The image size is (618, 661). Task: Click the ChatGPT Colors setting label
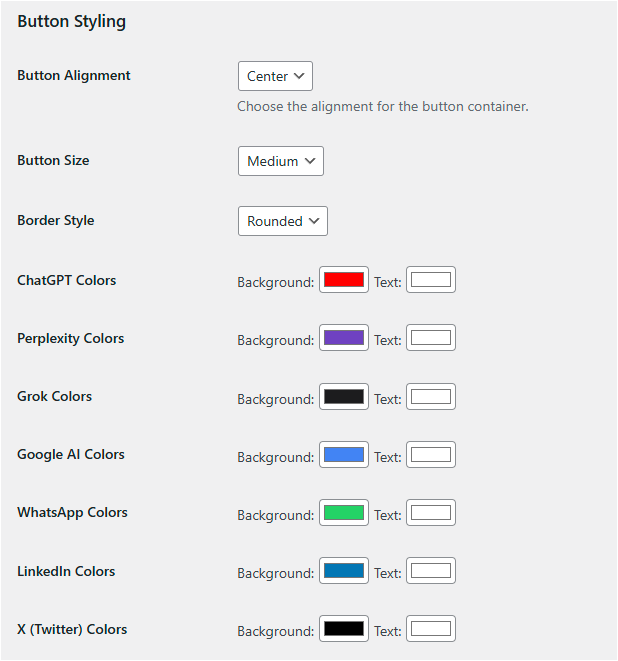(67, 280)
